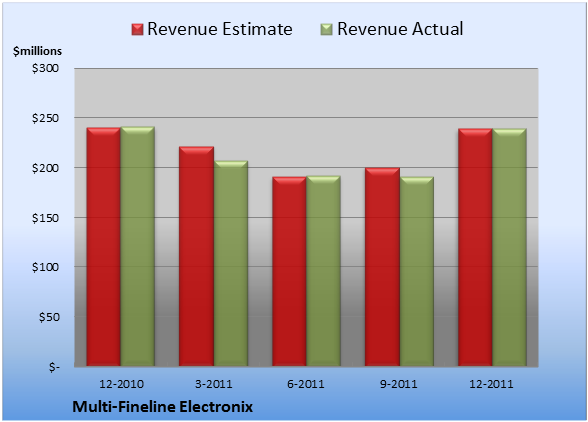Select red estimate bar for 6-2011
Viewport: 588px width, 422px height.
pos(289,271)
